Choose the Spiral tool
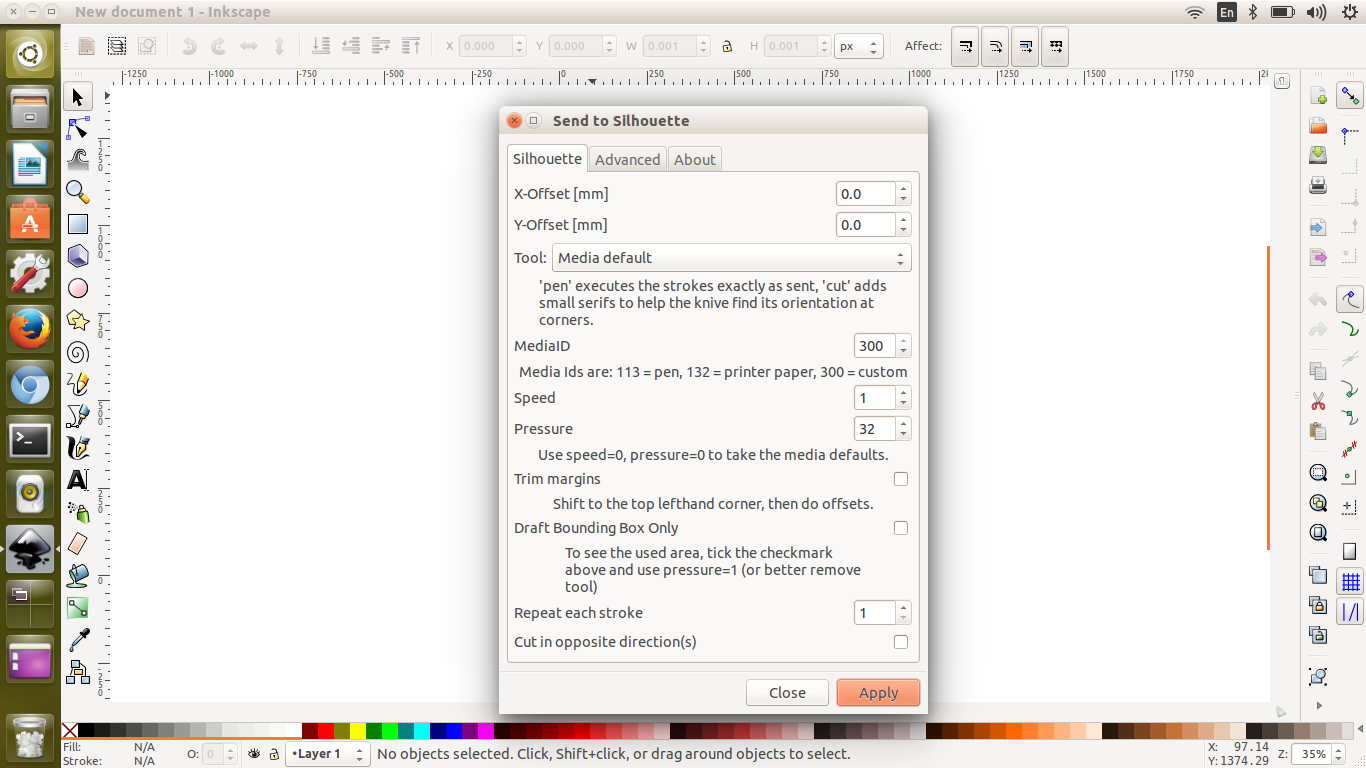This screenshot has height=768, width=1366. point(77,352)
